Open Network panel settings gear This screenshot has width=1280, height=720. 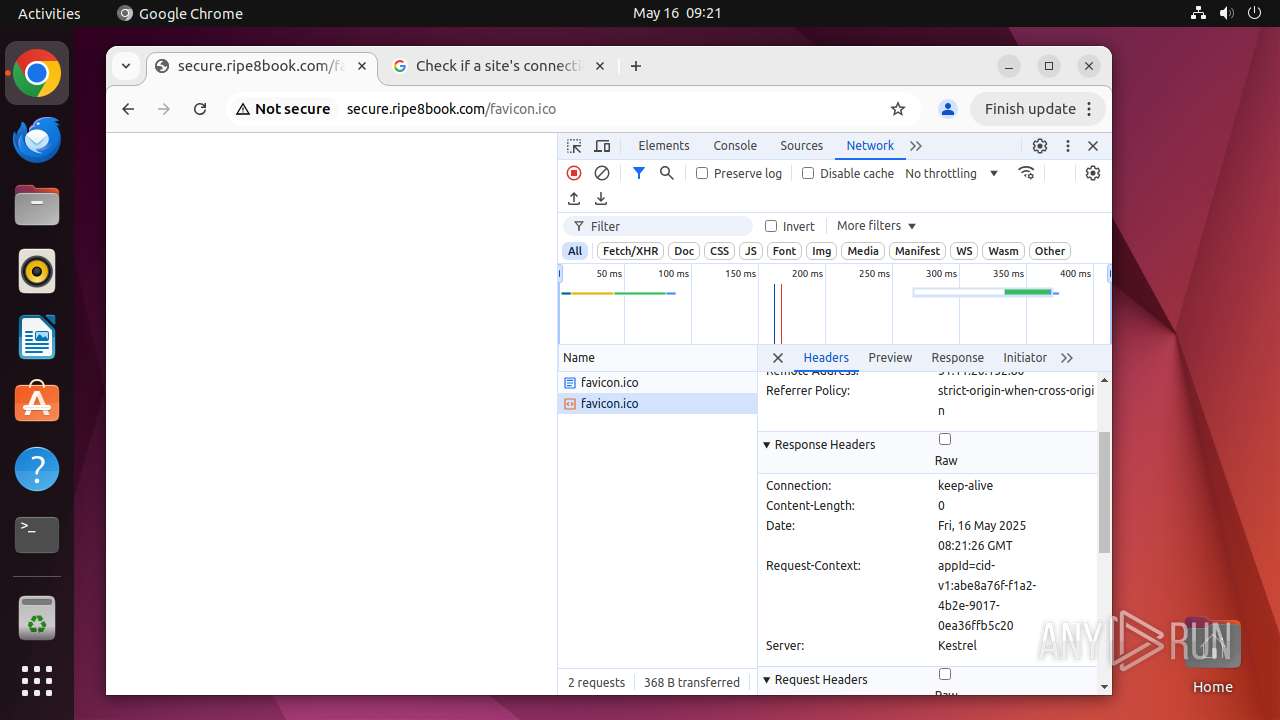[x=1093, y=173]
